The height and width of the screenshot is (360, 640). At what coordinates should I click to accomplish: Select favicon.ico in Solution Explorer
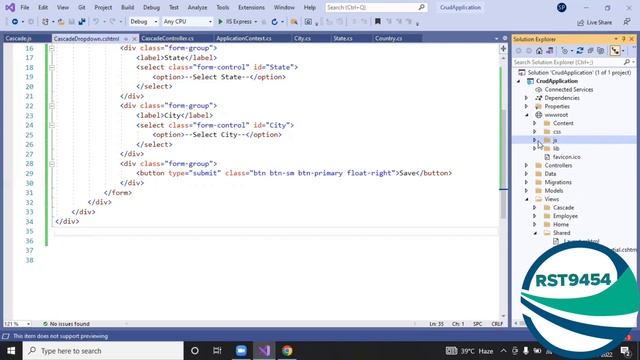(567, 157)
